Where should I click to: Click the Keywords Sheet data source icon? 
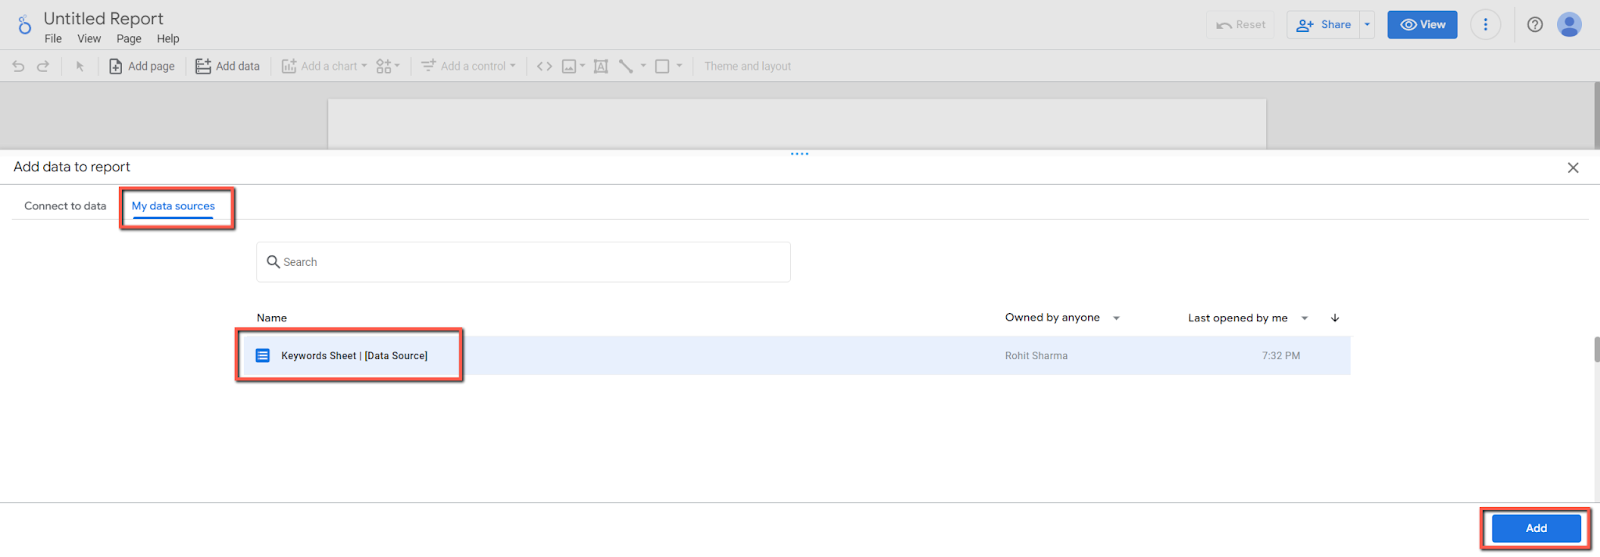coord(263,356)
